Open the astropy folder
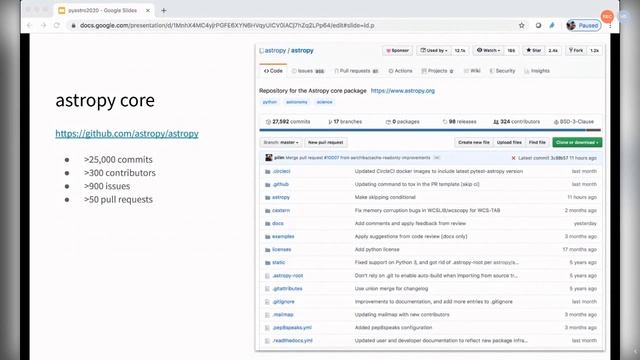 (281, 198)
